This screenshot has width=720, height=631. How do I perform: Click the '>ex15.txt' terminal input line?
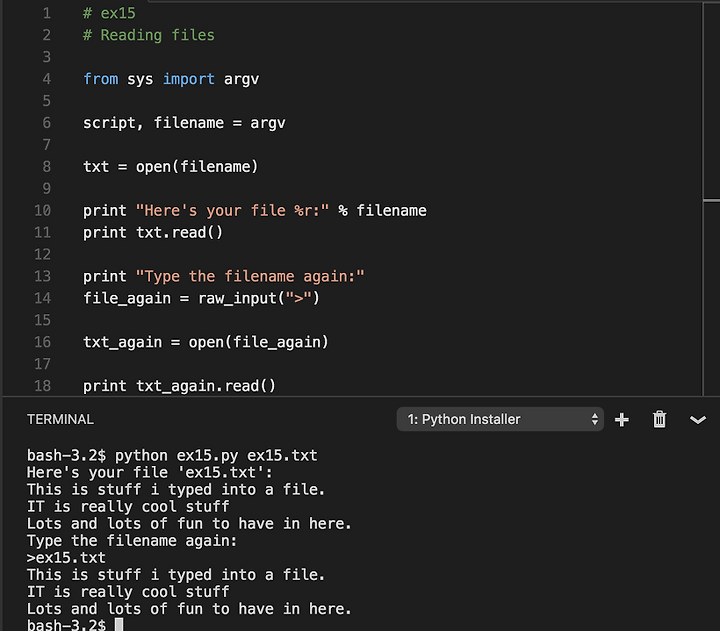pos(66,558)
